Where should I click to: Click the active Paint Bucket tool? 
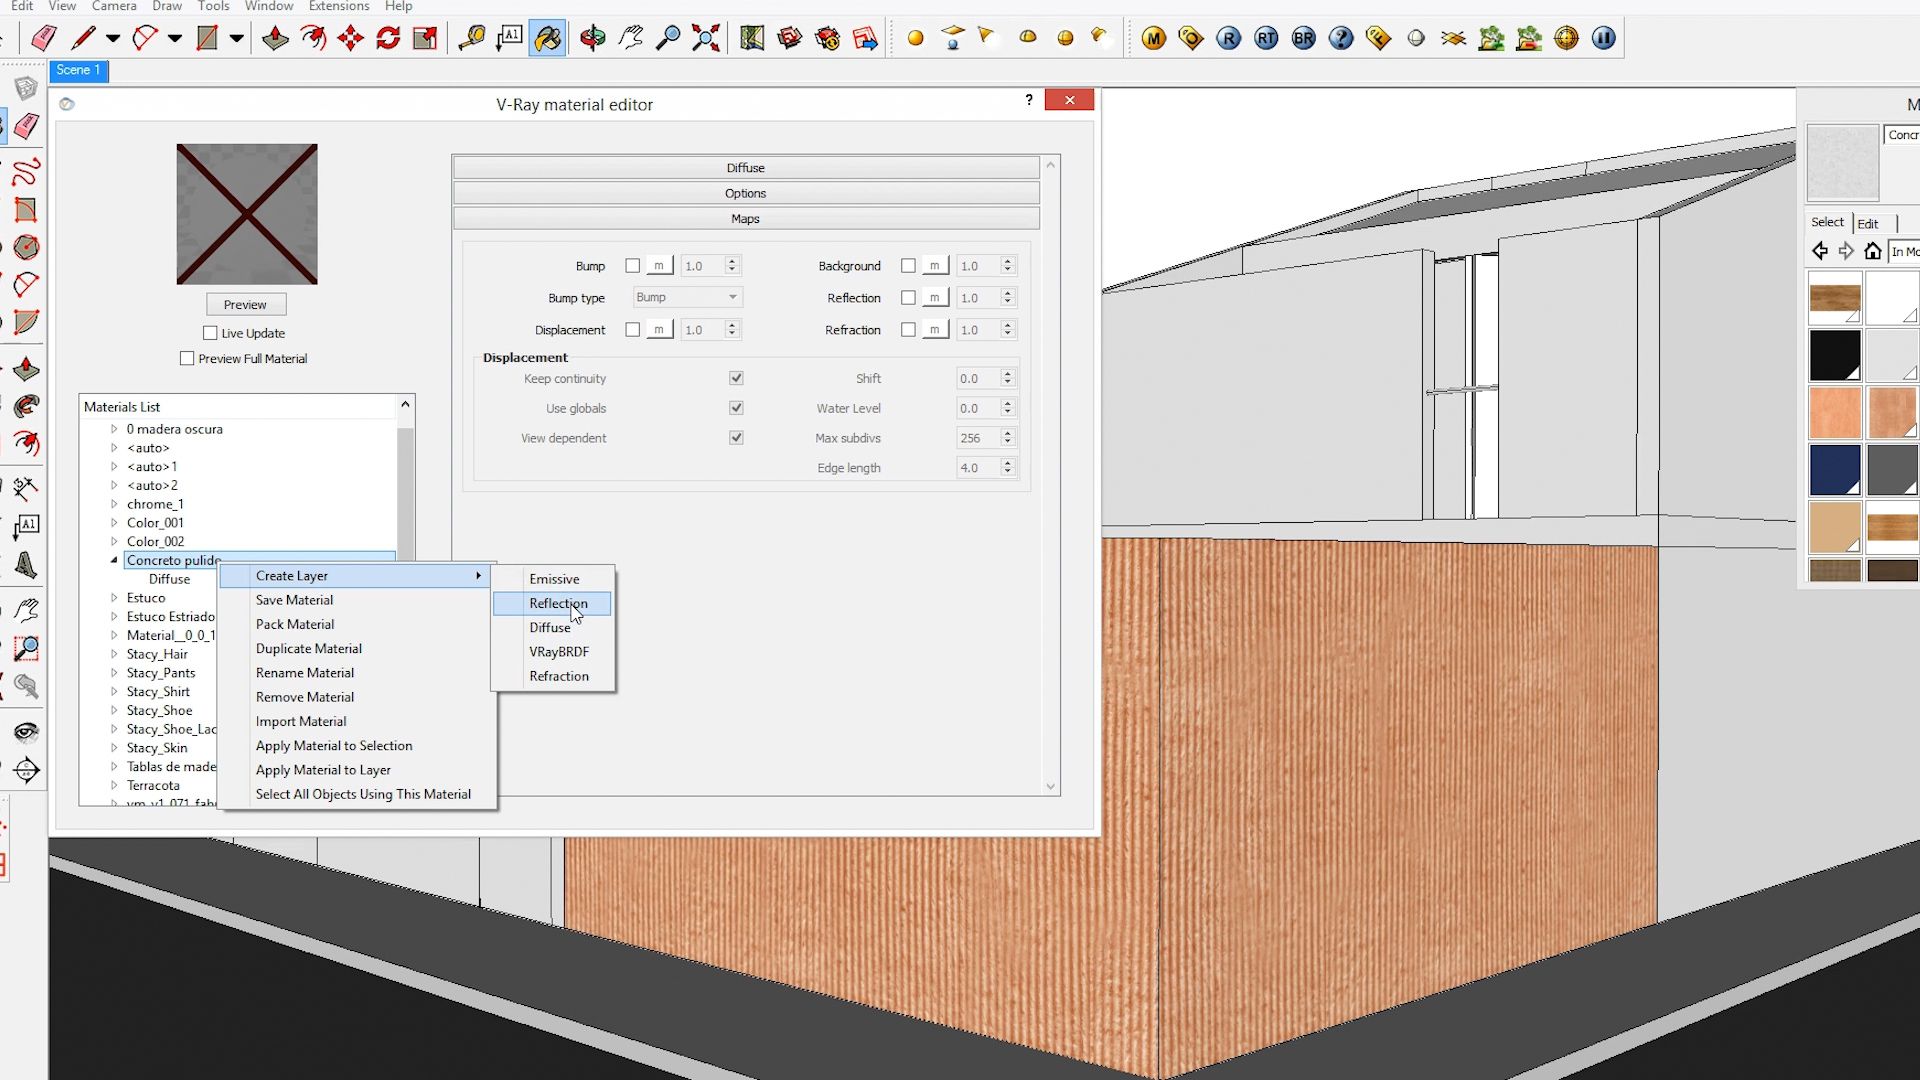(547, 38)
